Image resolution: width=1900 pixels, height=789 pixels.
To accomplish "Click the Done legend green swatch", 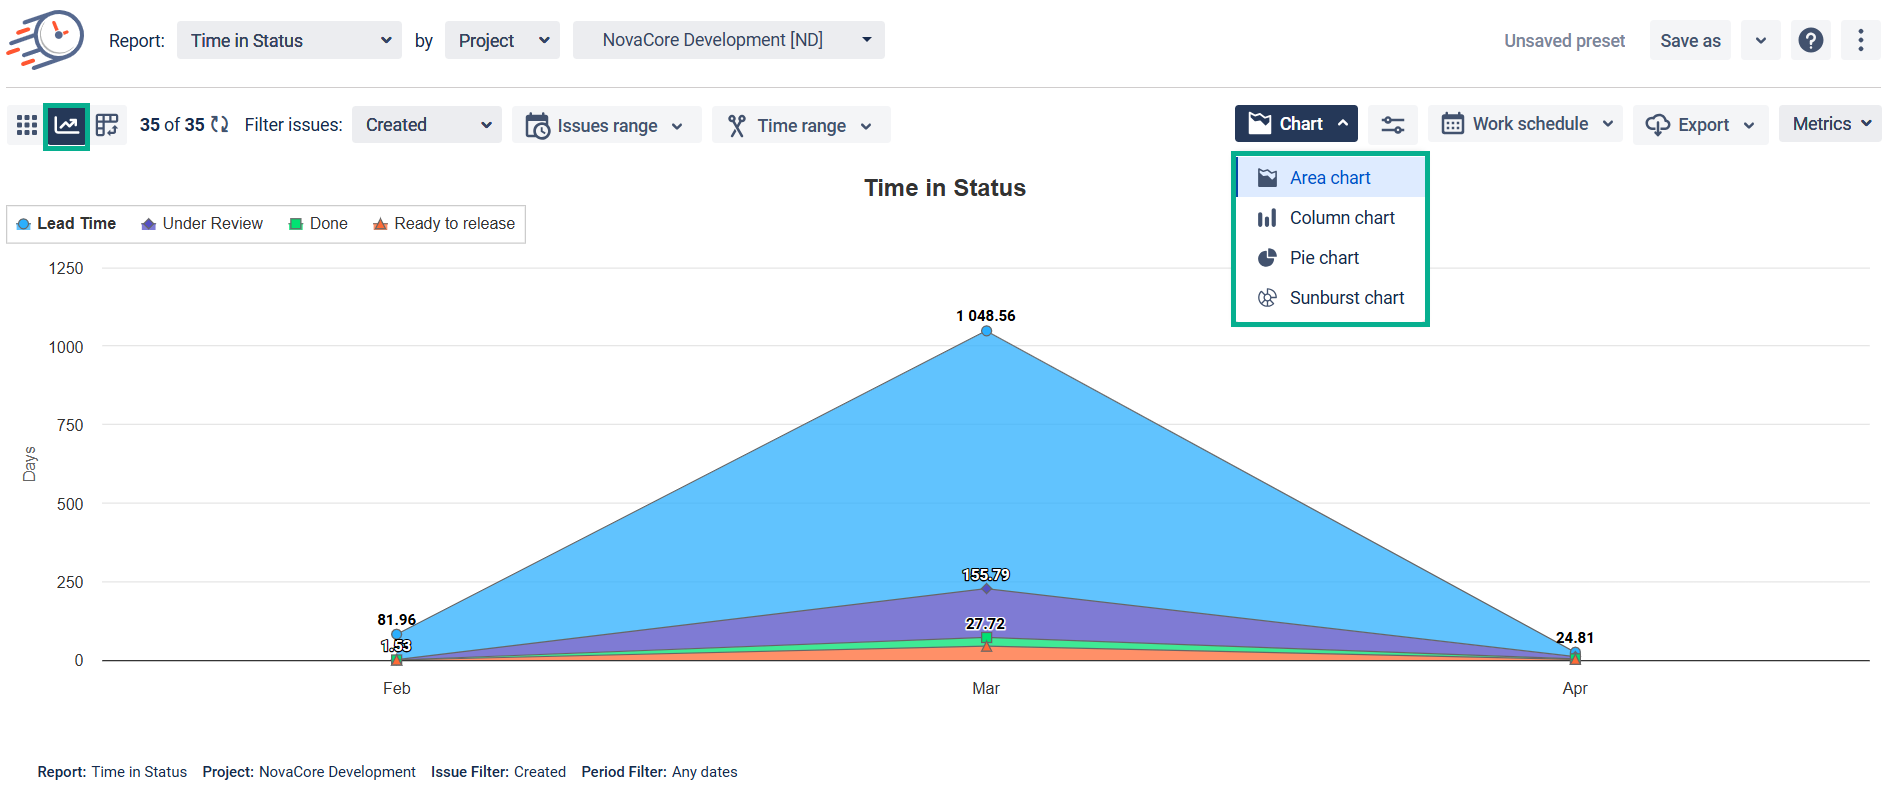I will tap(296, 224).
